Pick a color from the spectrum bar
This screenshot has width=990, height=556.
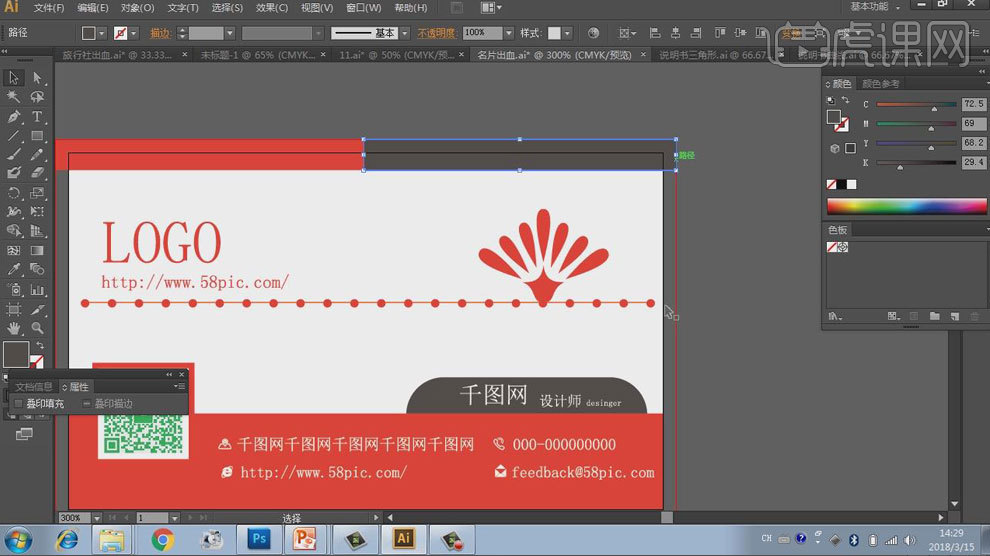907,206
